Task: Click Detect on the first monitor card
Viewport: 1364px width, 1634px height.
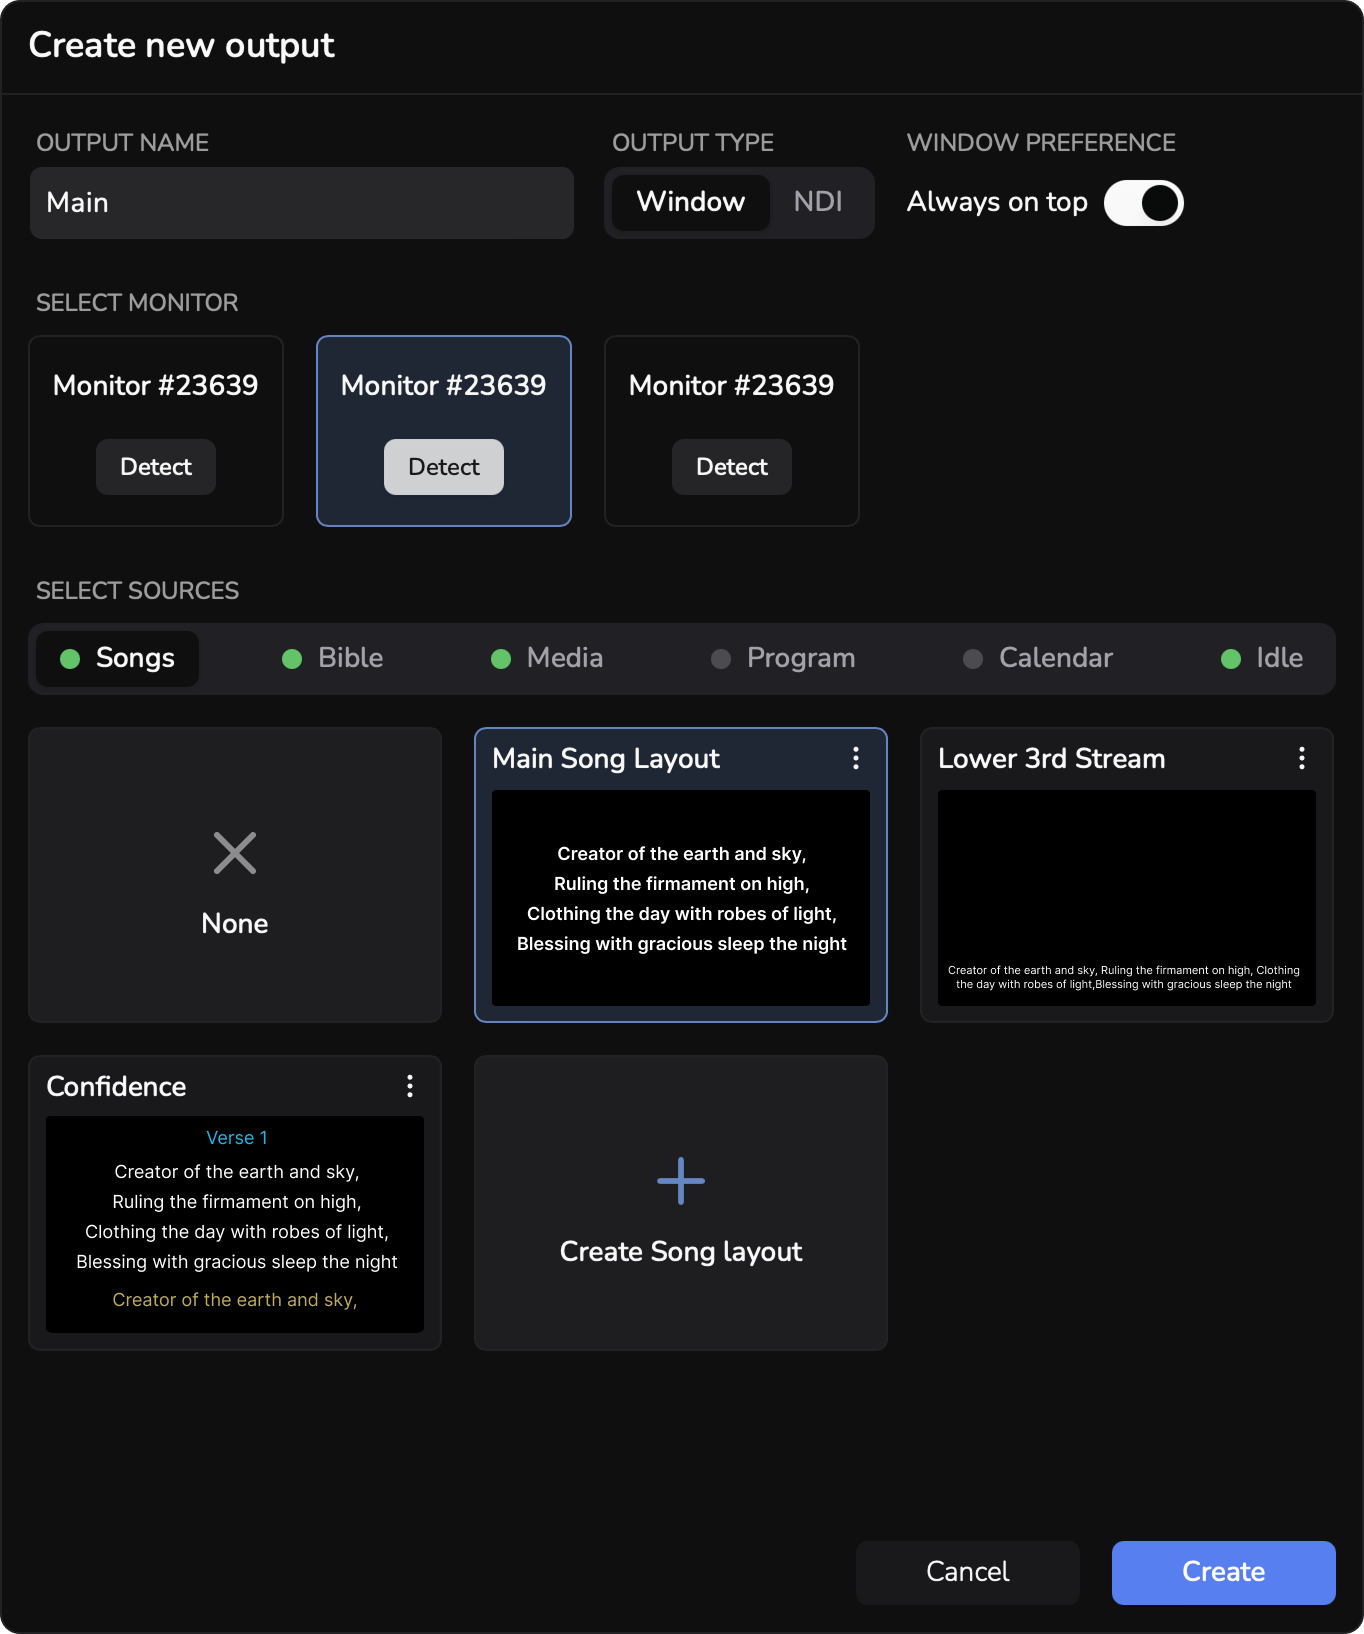Action: tap(156, 467)
